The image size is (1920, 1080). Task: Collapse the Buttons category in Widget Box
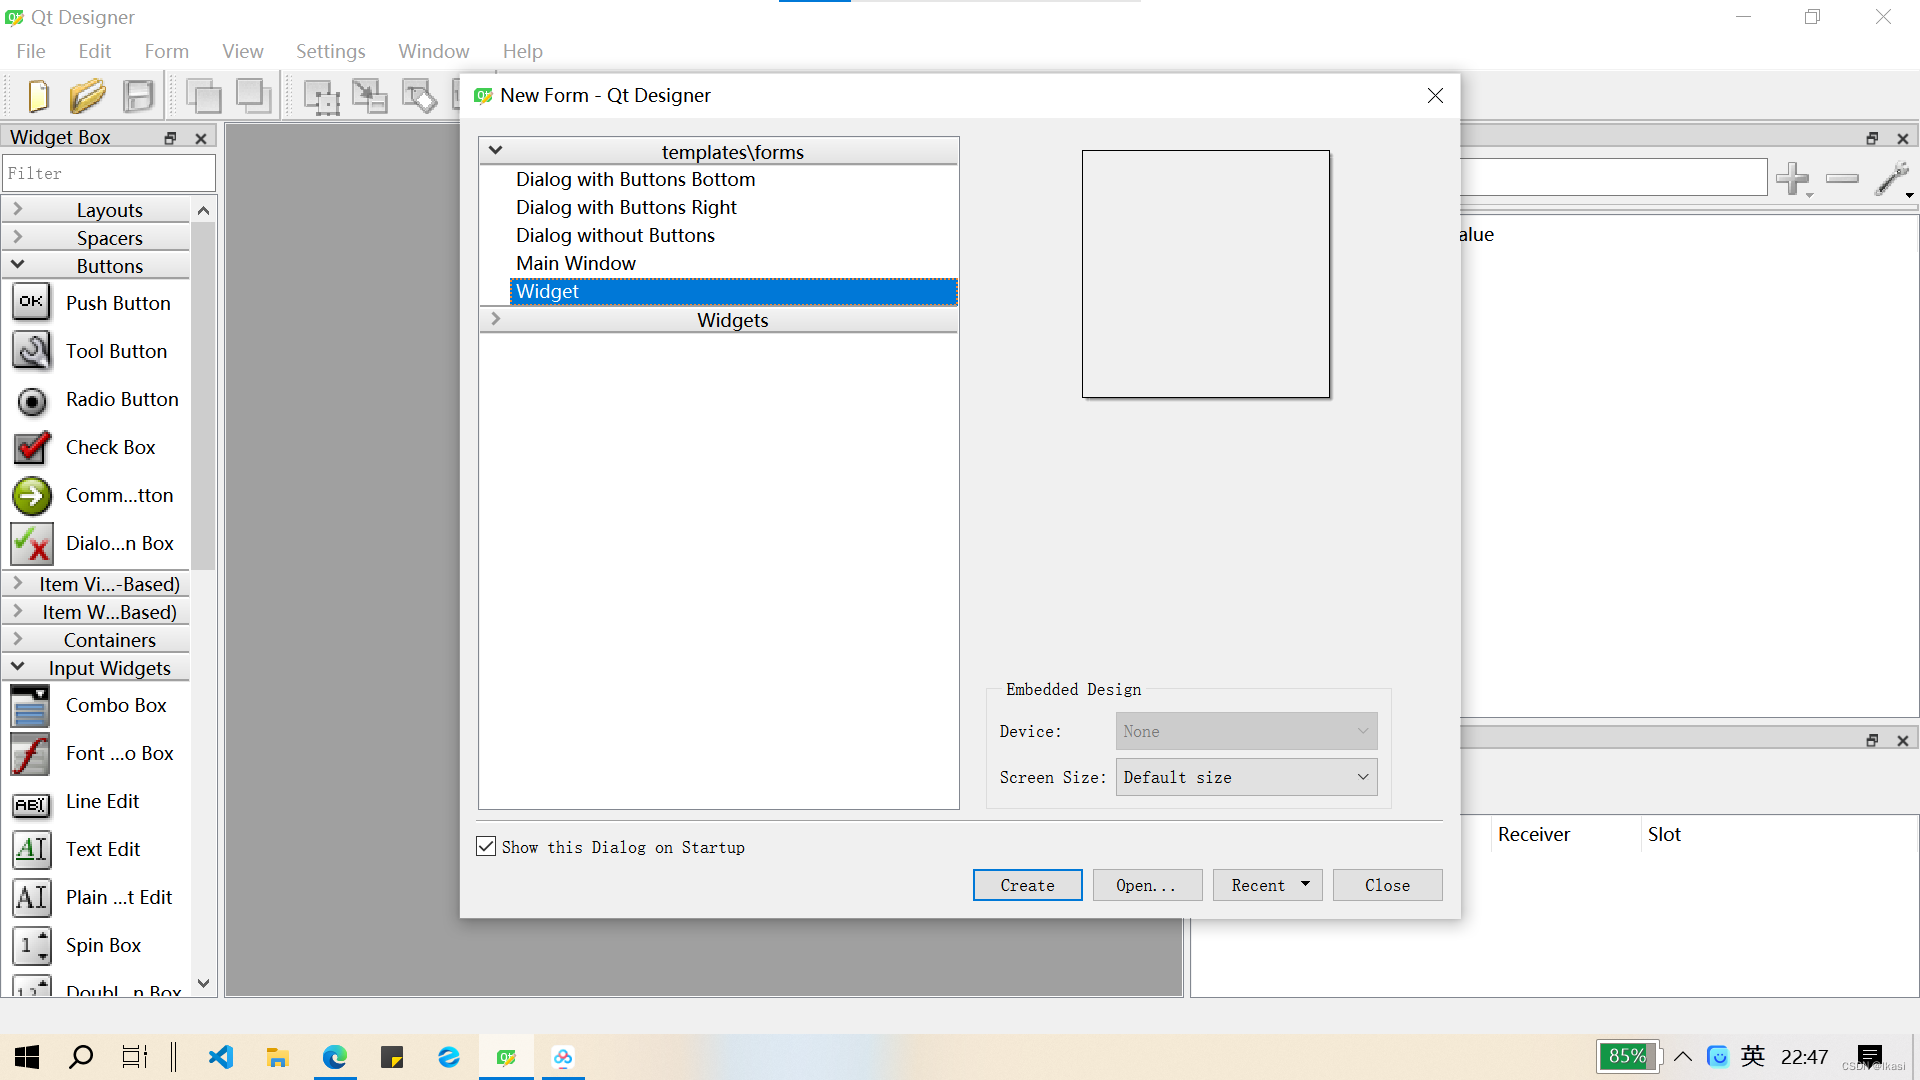(18, 265)
